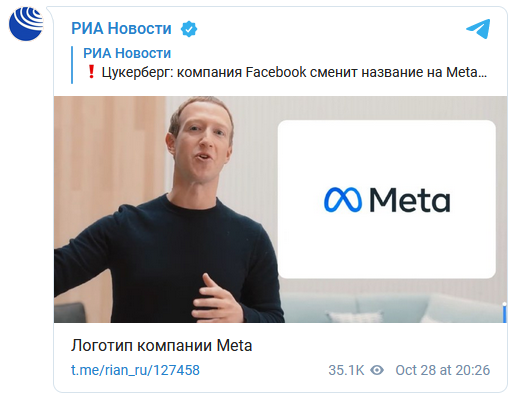
Task: Click the blue vertical quote bar
Action: [x=72, y=65]
